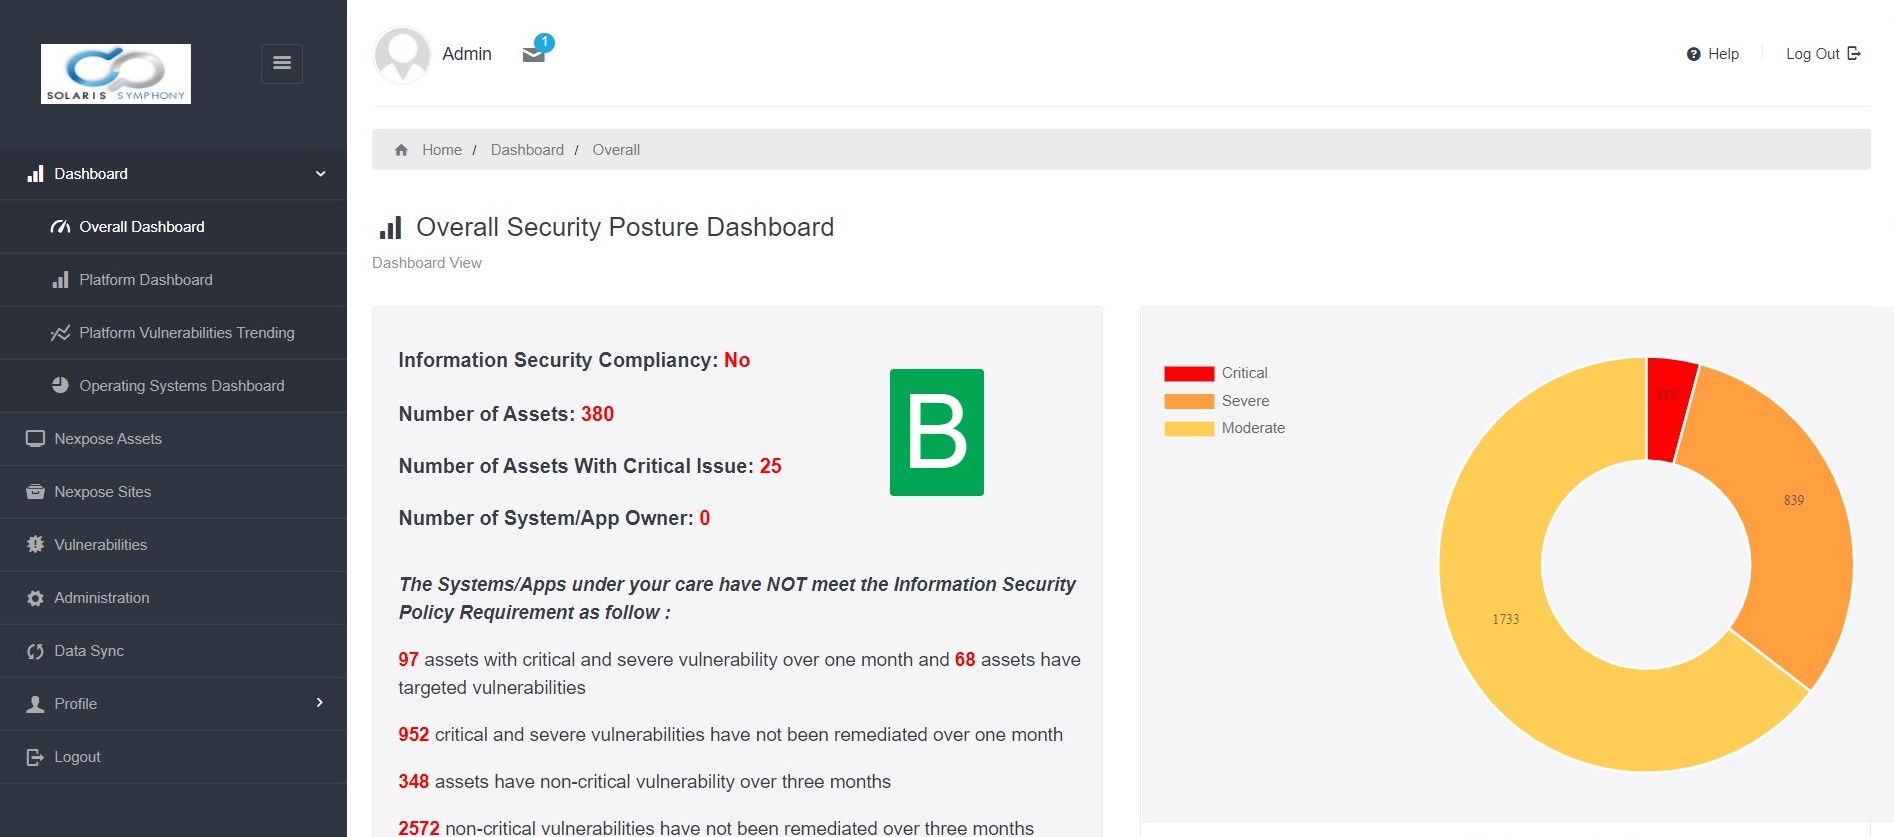Click the hamburger menu toggle button

[x=282, y=63]
